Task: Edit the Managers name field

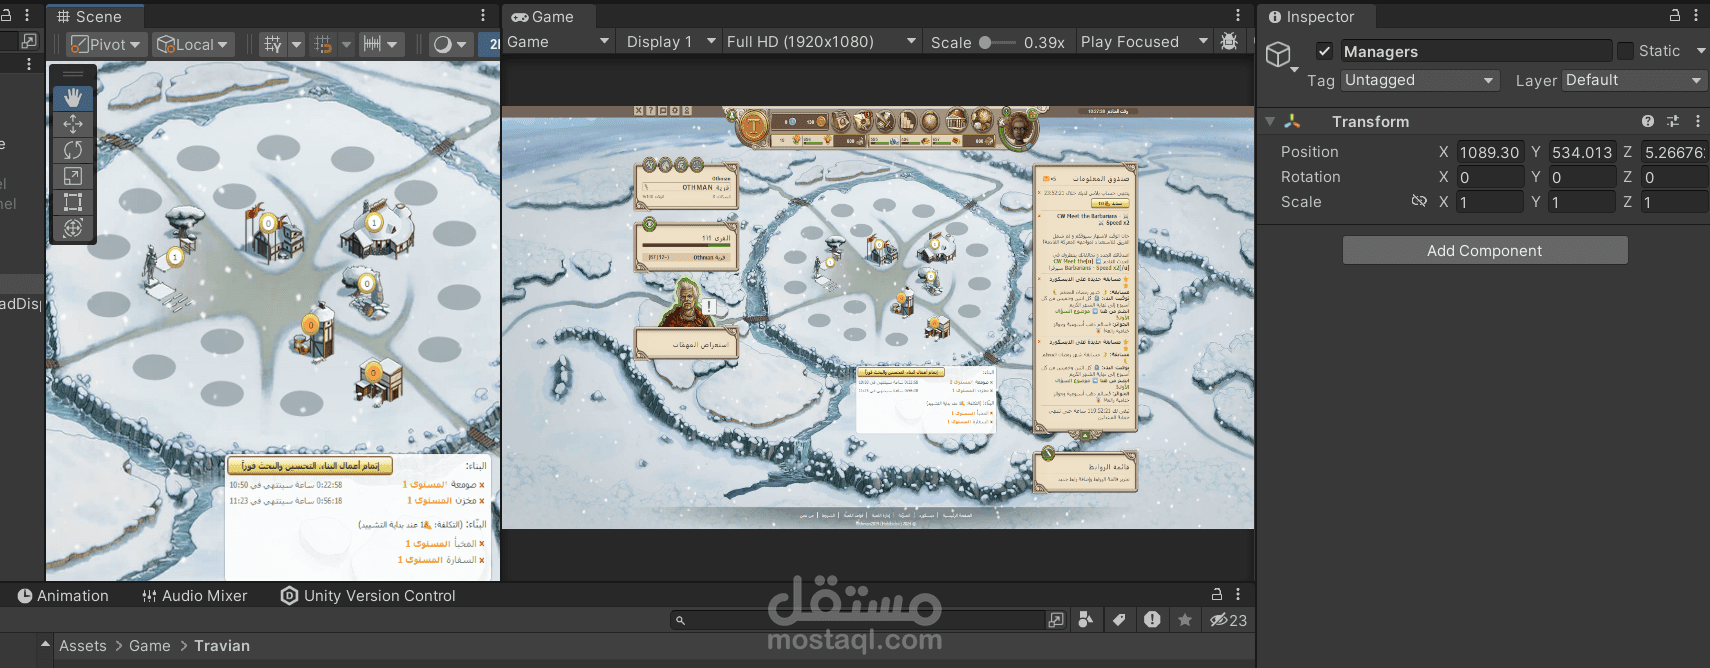Action: (x=1476, y=51)
